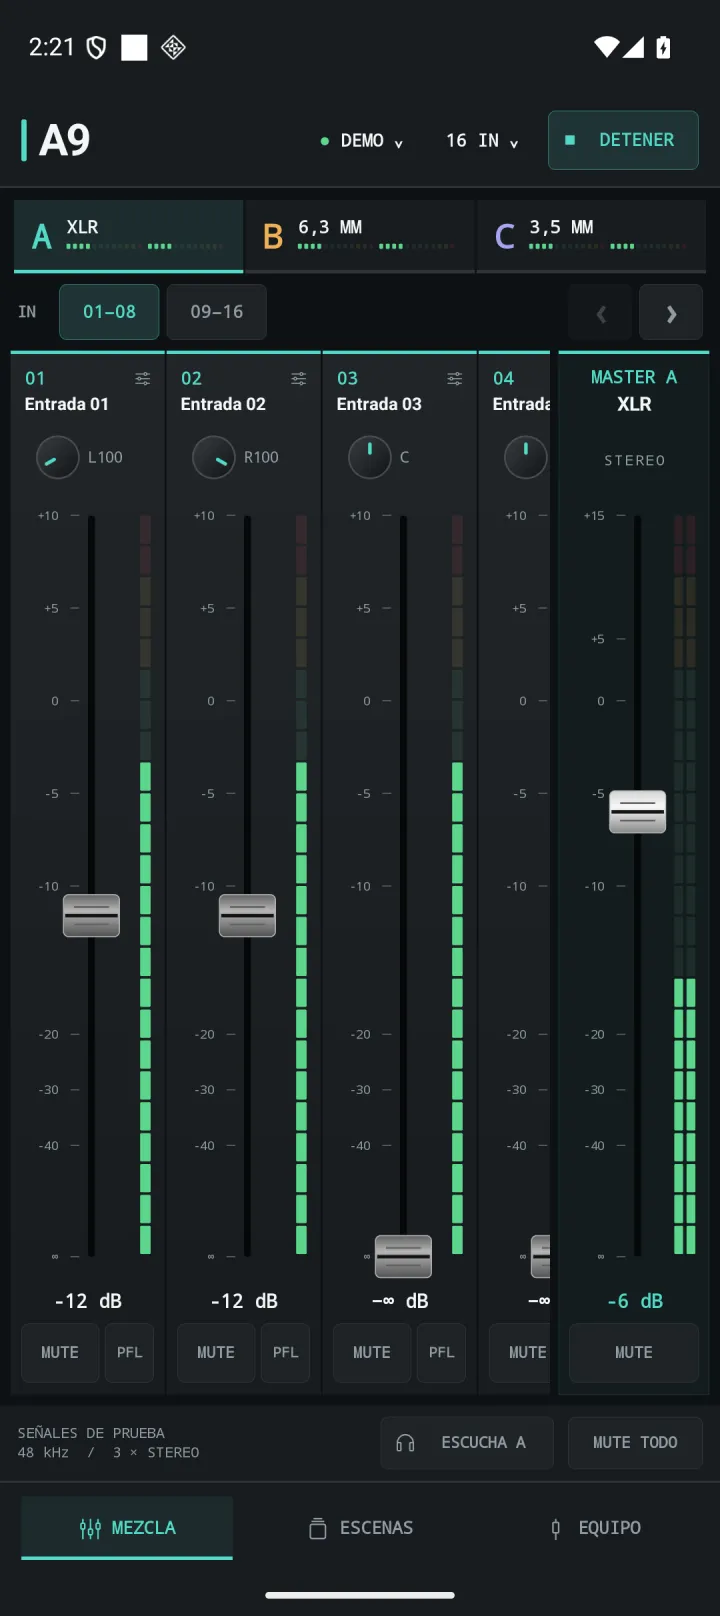720x1616 pixels.
Task: Tap the Equipo device icon
Action: [x=556, y=1528]
